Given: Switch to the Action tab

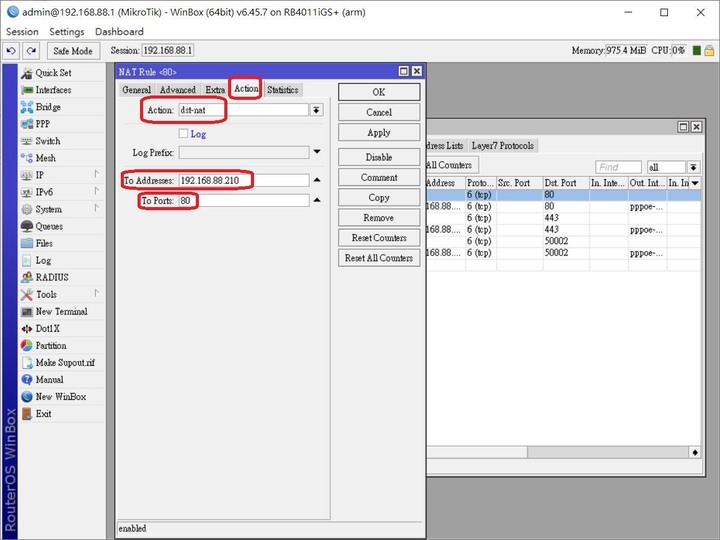Looking at the screenshot, I should [246, 88].
